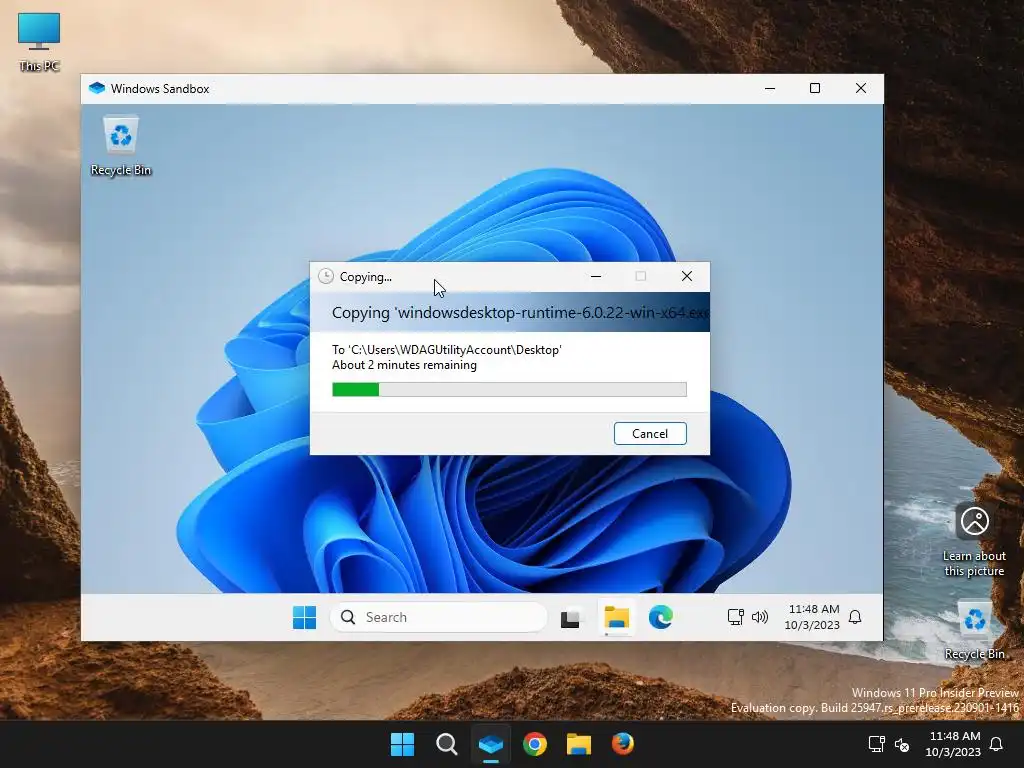Open the host taskbar clock and date

pos(953,744)
